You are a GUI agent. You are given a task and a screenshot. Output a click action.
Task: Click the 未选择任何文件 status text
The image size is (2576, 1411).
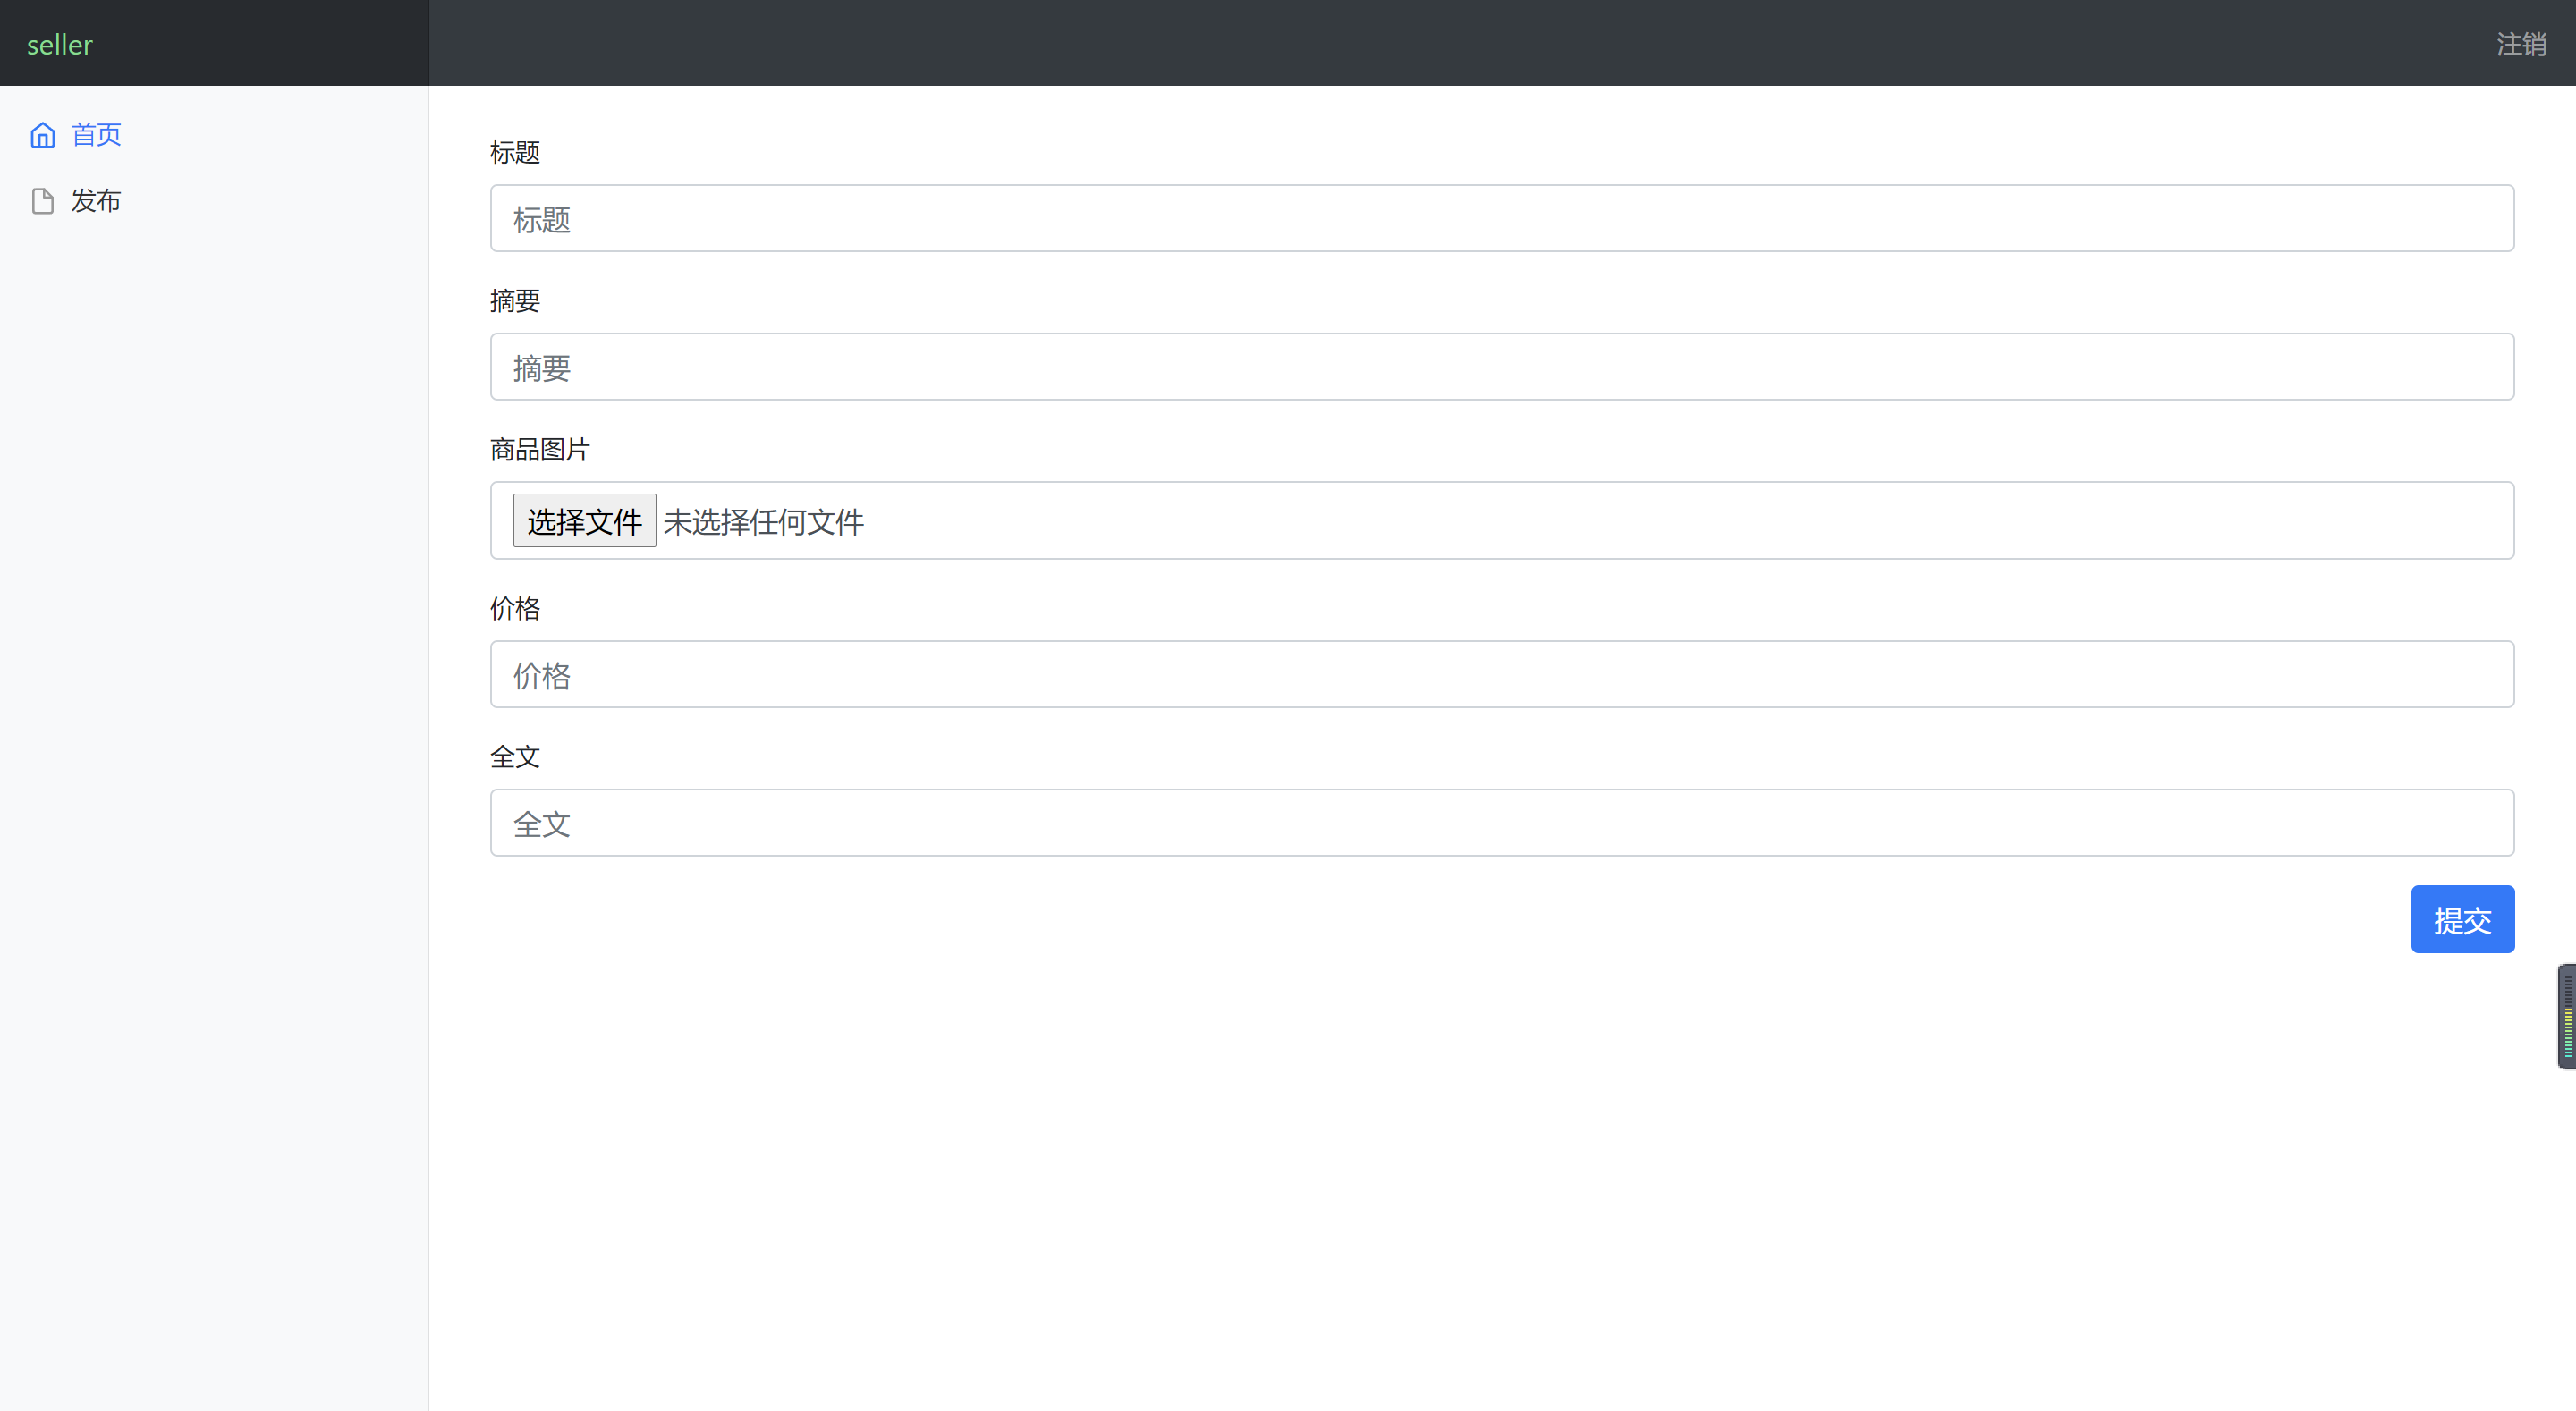[762, 521]
